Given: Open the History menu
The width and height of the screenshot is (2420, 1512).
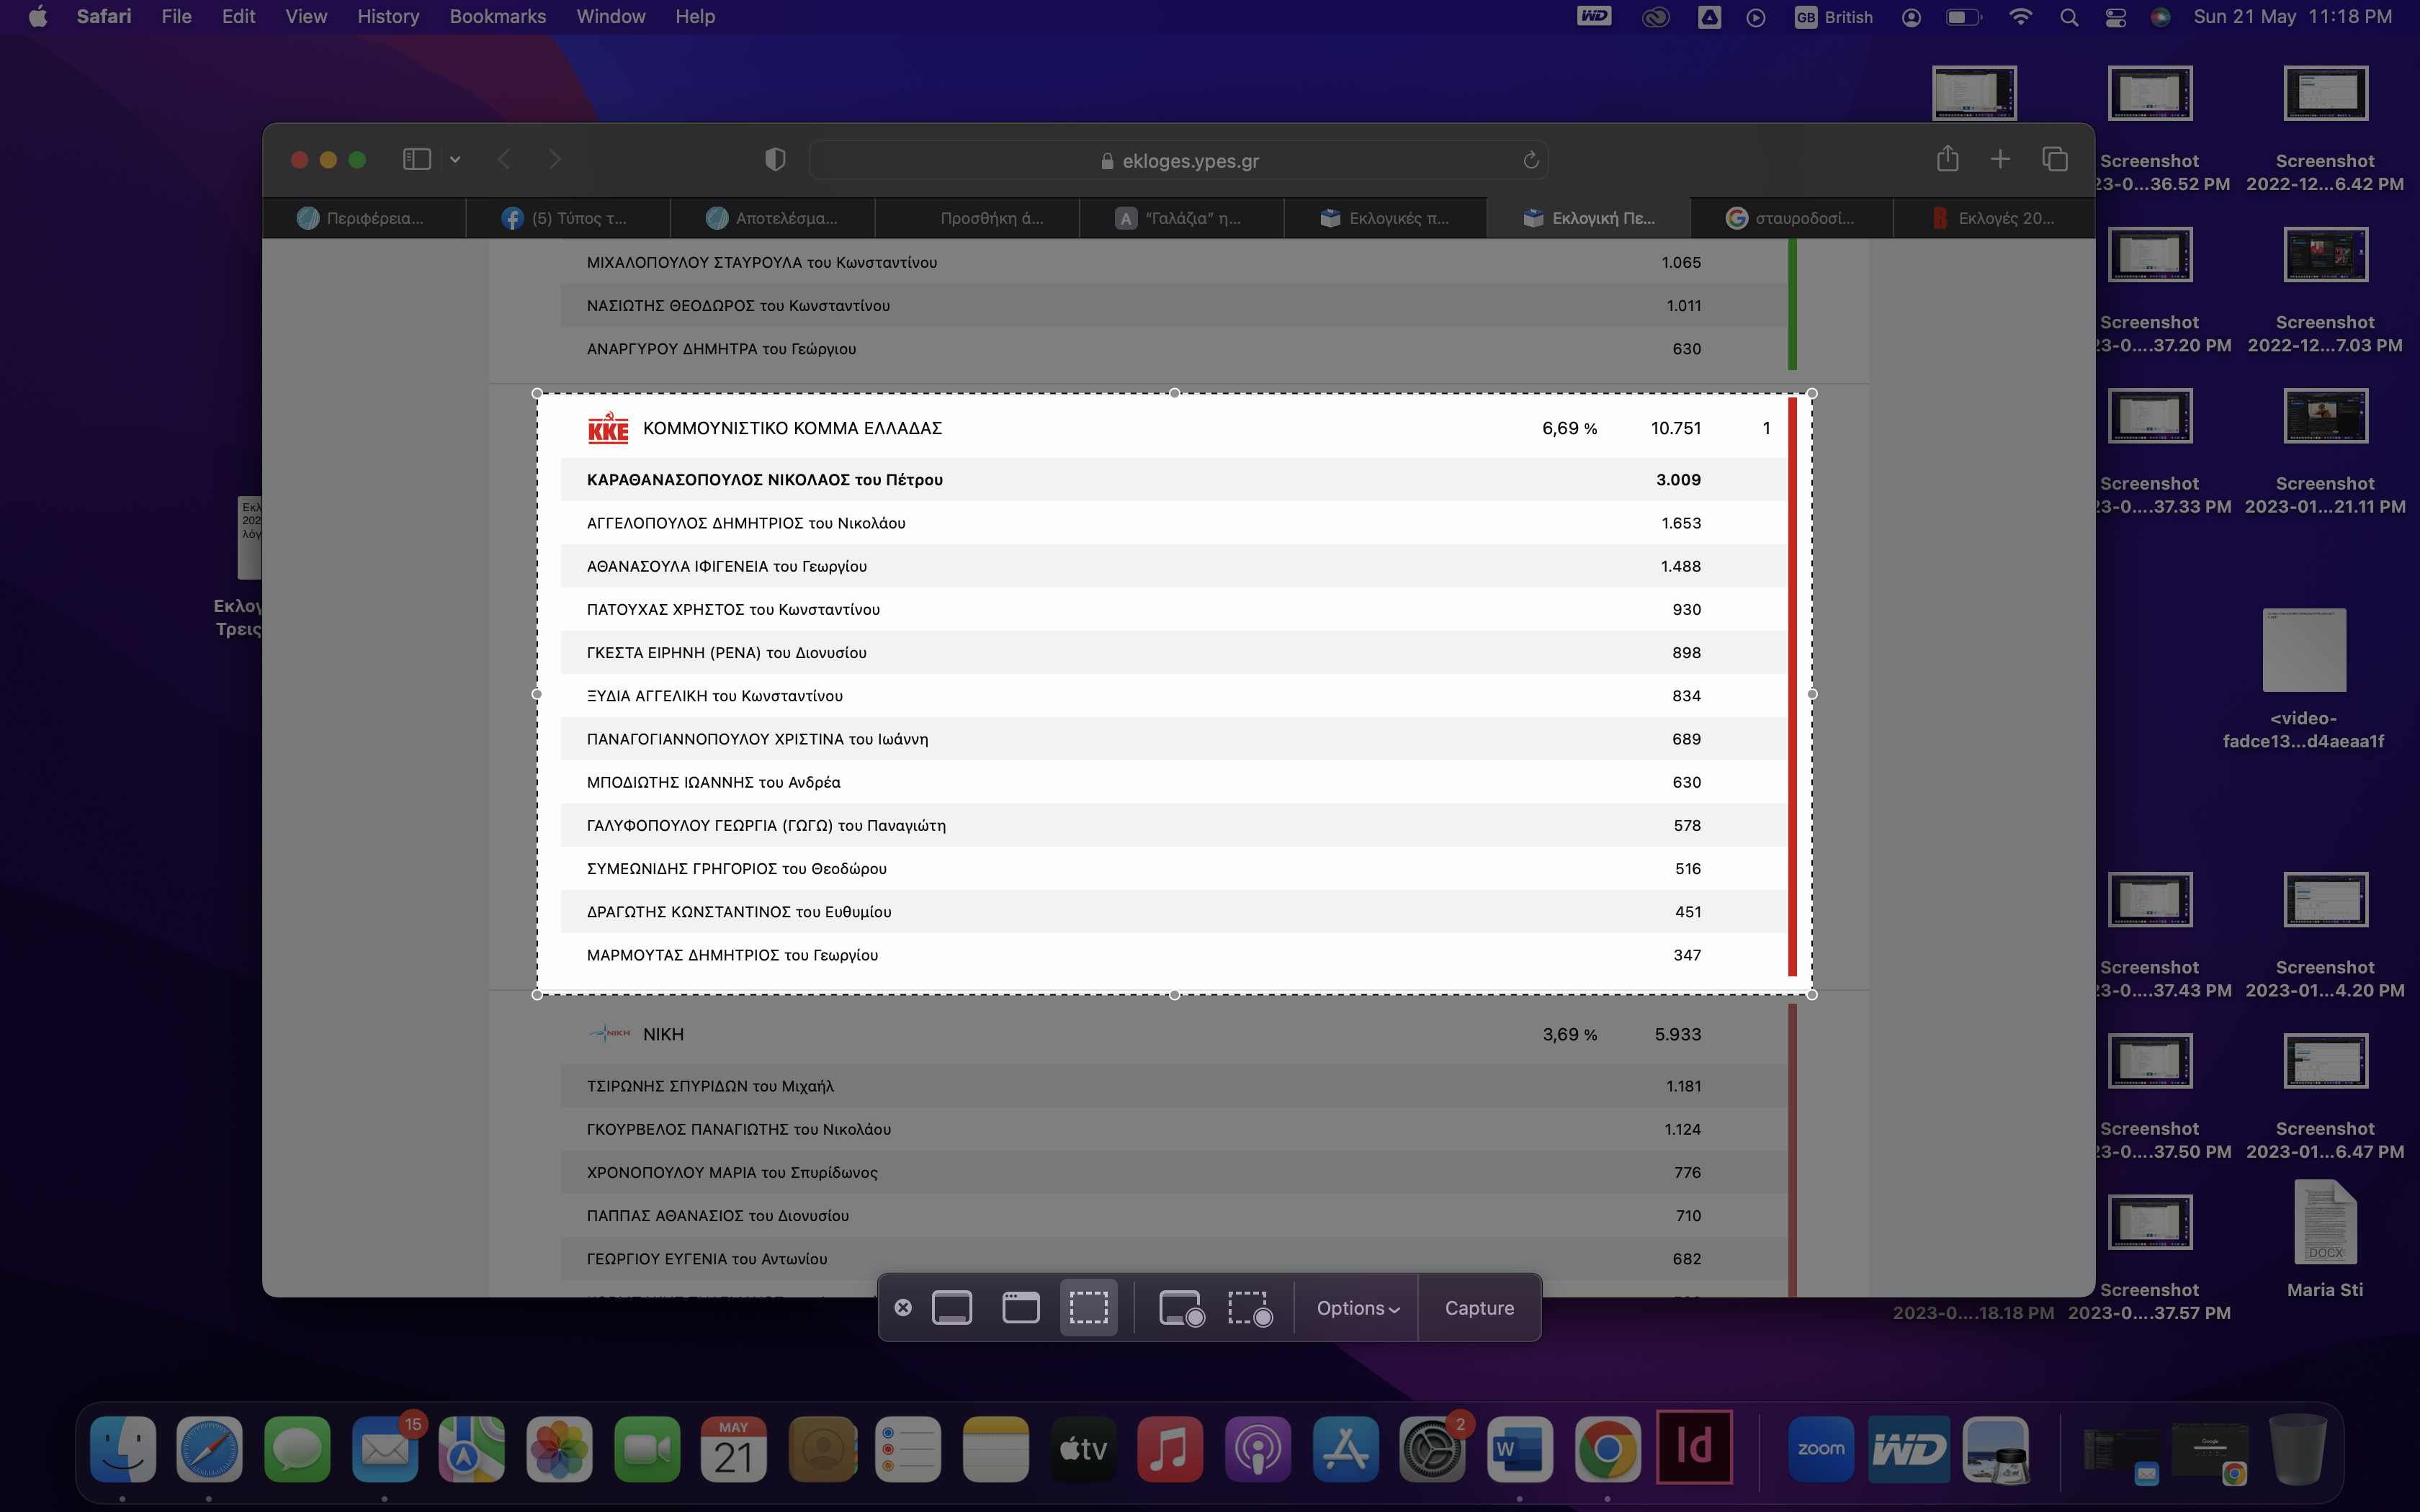Looking at the screenshot, I should point(388,17).
